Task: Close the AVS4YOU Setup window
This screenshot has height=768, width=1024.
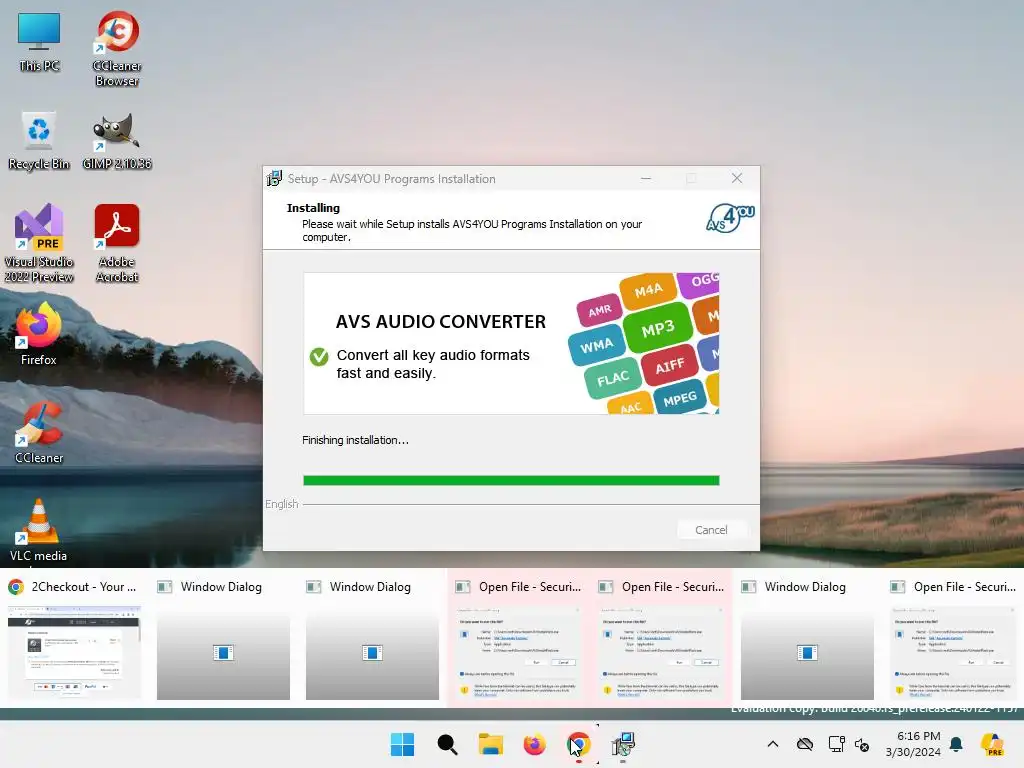Action: 737,178
